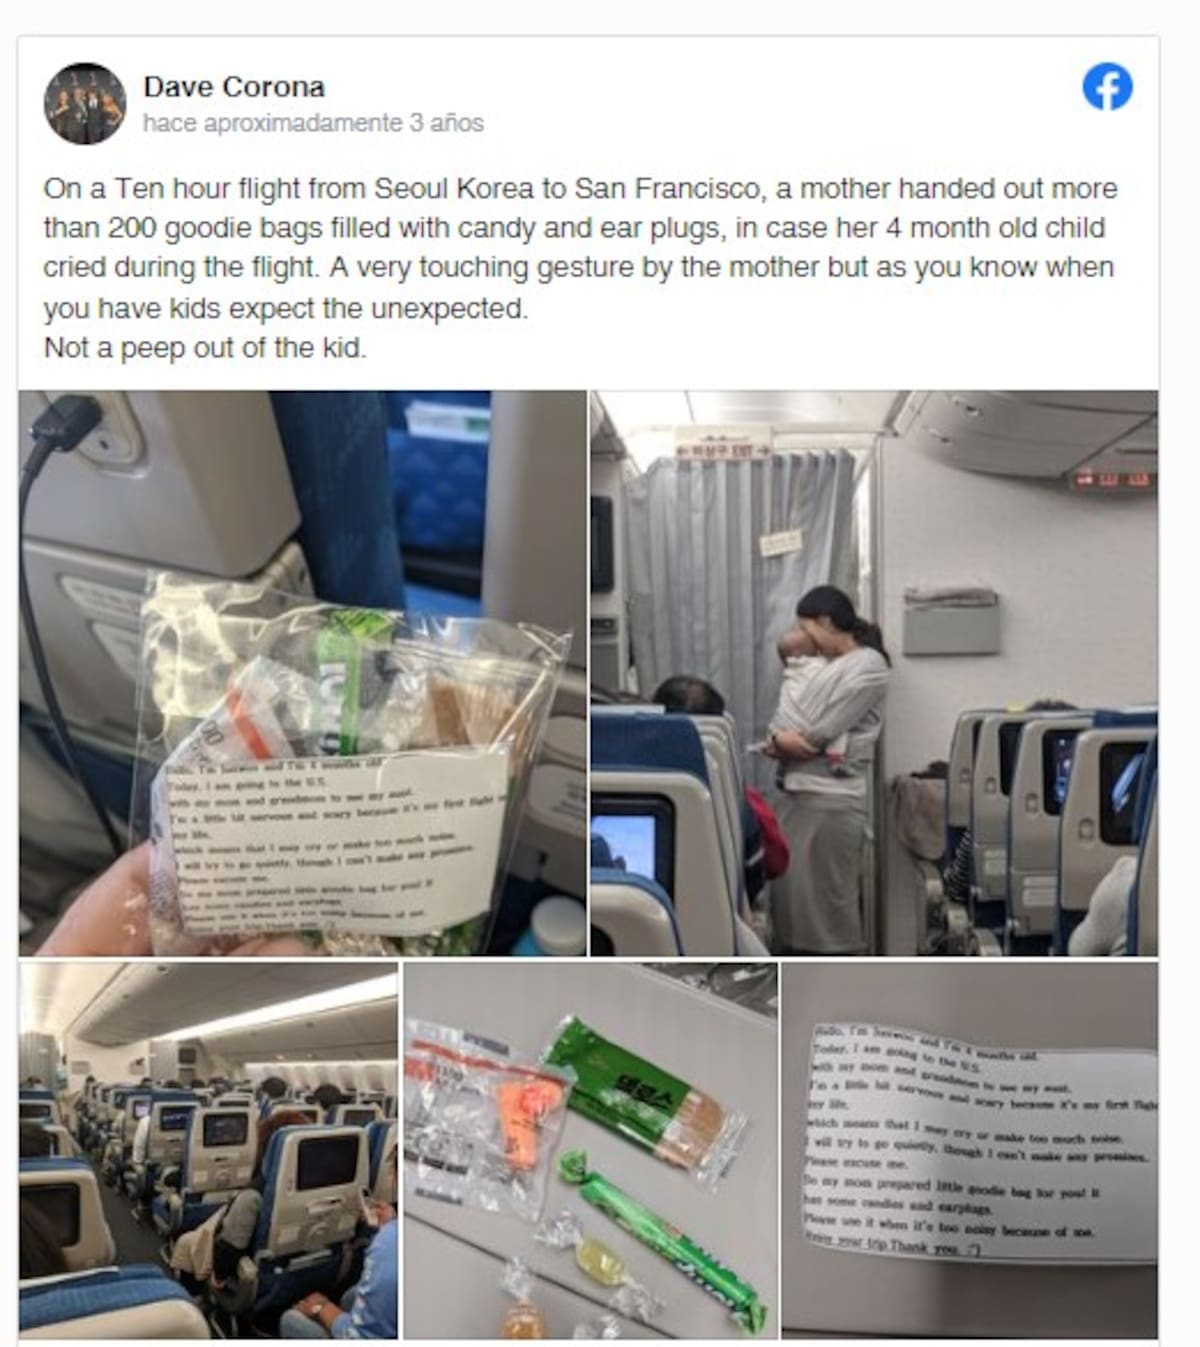Open the photo of mother holding baby
This screenshot has height=1347, width=1200.
(x=874, y=673)
